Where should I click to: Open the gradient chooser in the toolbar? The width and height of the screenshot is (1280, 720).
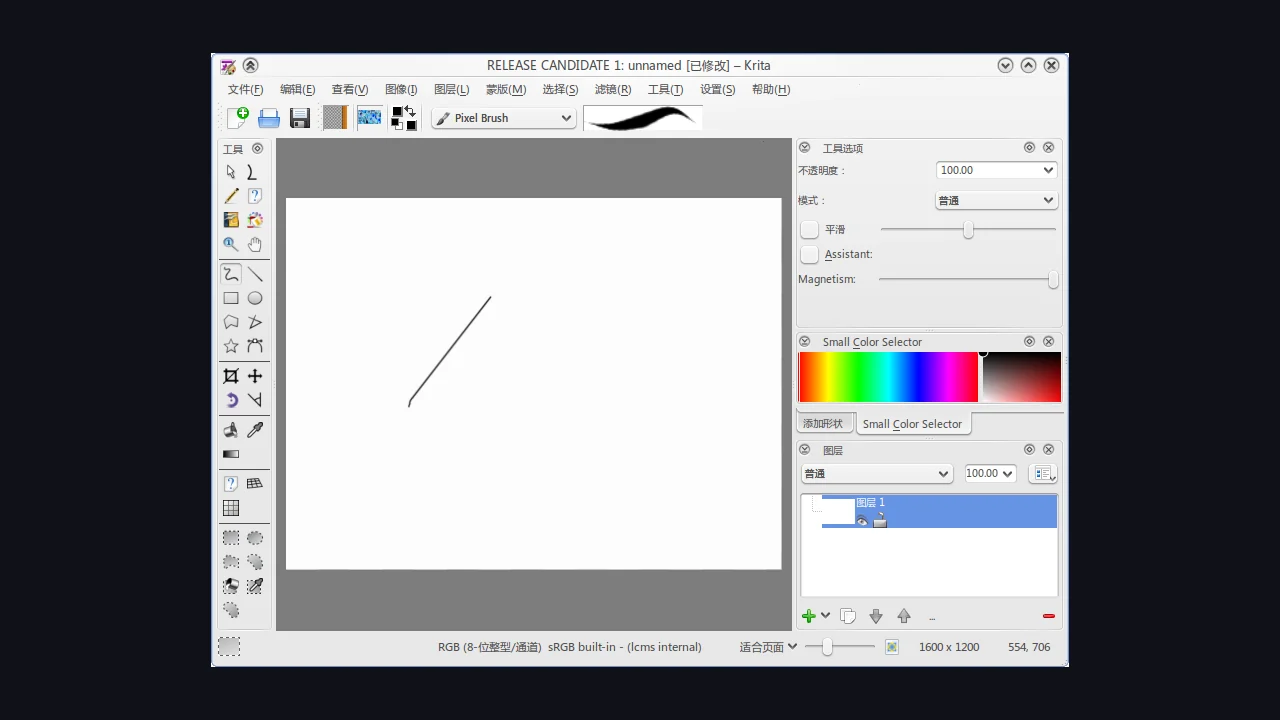(335, 118)
